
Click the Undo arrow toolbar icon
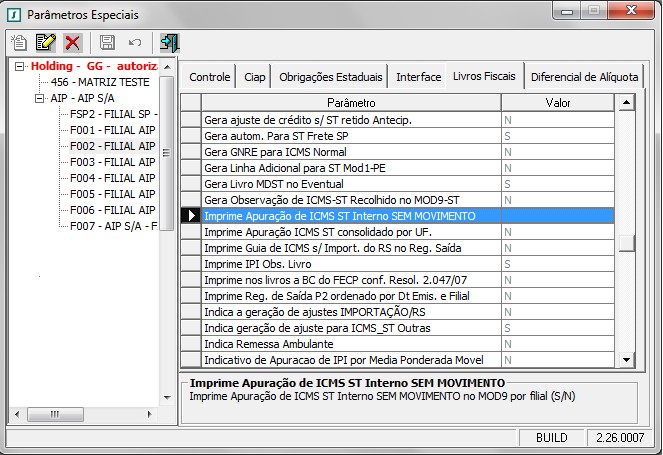pos(134,43)
